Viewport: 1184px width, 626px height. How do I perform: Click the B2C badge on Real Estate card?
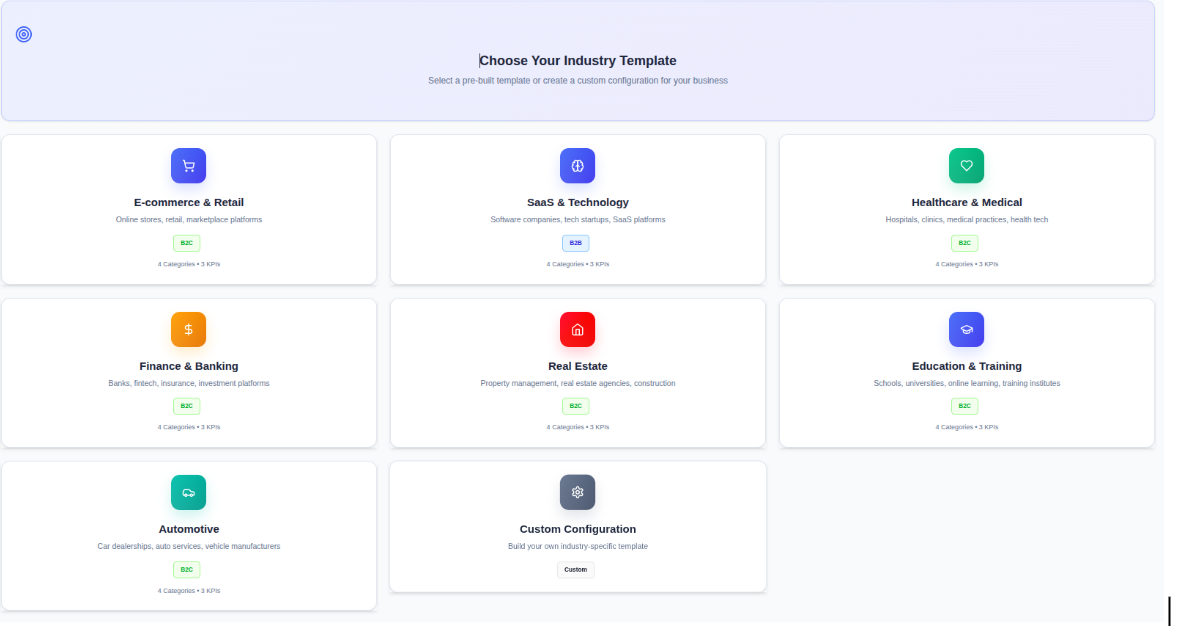[575, 406]
